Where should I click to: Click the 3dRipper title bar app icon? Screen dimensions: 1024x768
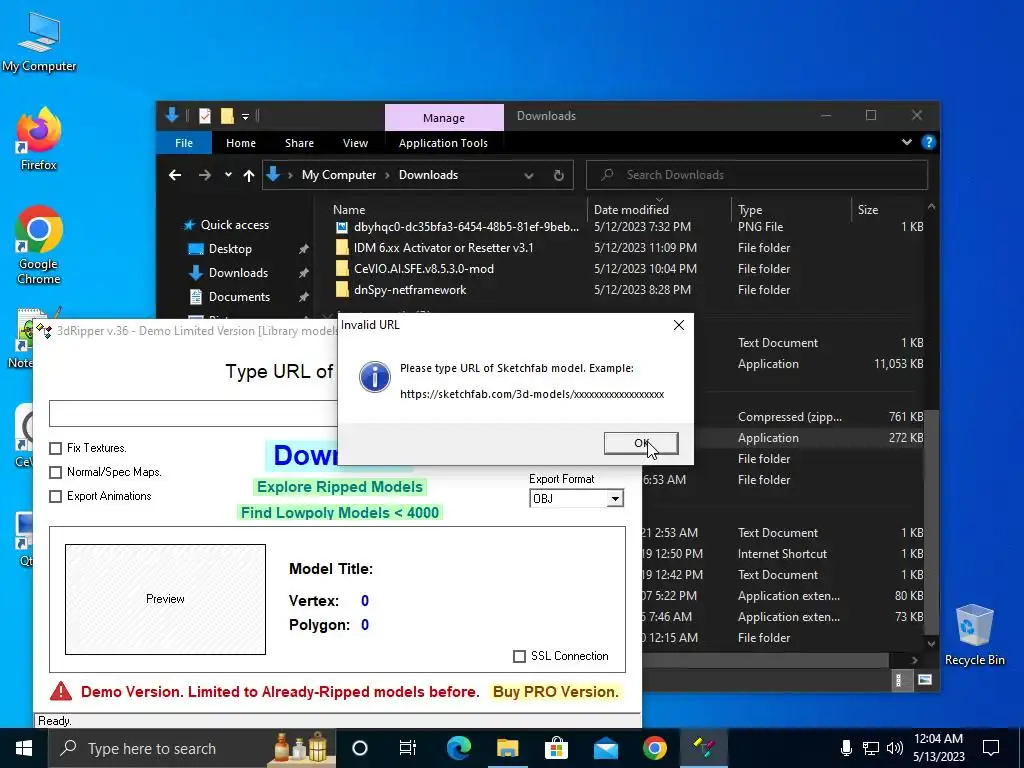click(44, 330)
